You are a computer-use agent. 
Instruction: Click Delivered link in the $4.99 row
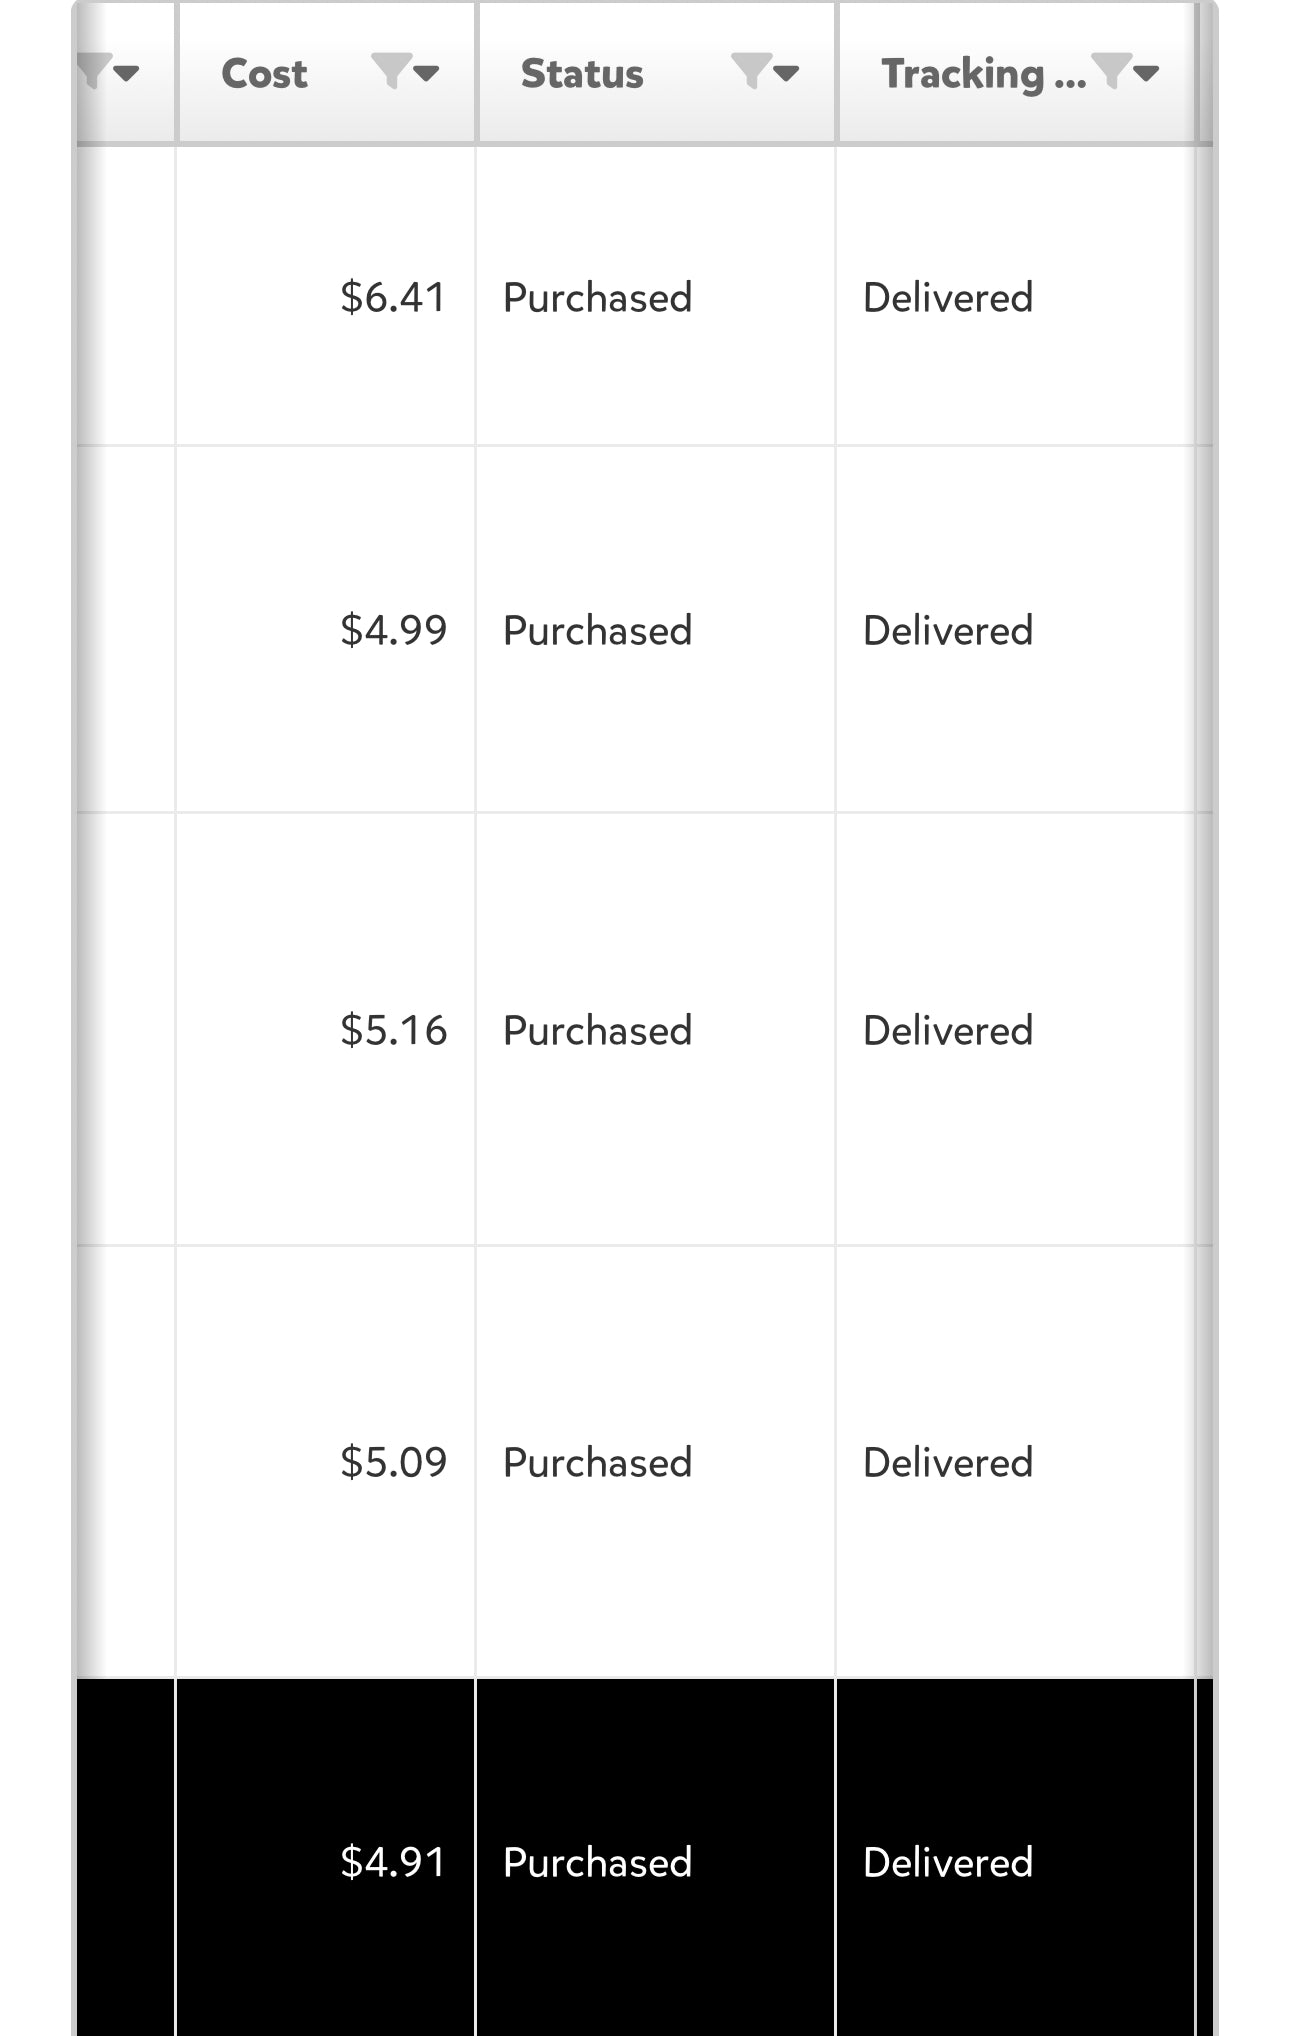click(948, 631)
